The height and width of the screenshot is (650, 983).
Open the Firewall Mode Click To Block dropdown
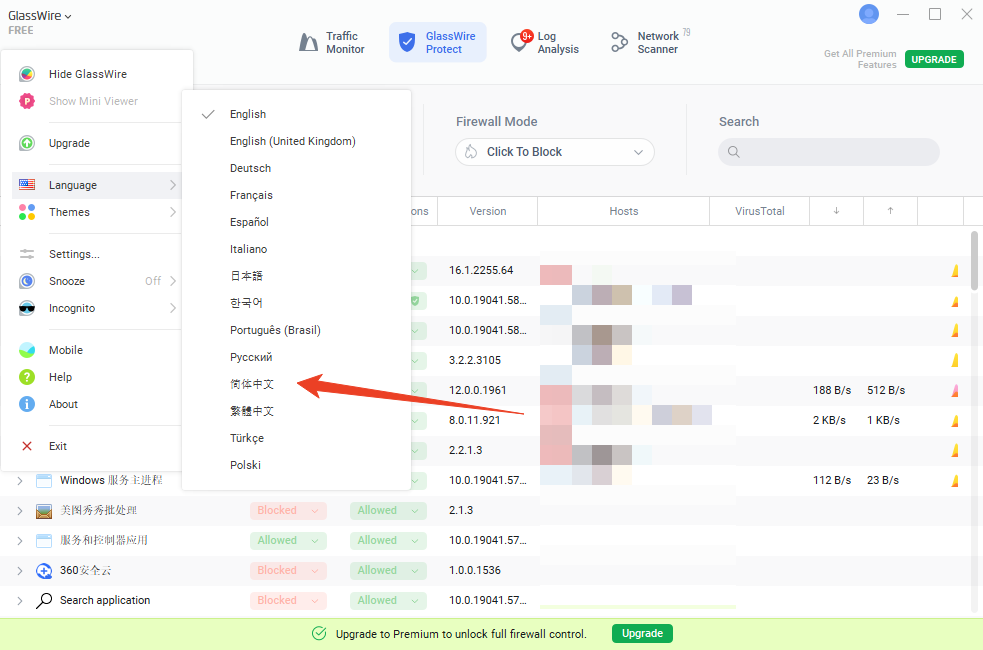(x=555, y=152)
